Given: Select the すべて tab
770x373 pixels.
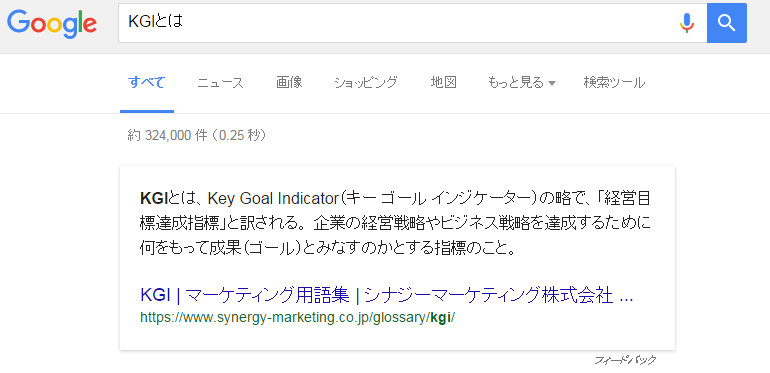Looking at the screenshot, I should 146,82.
